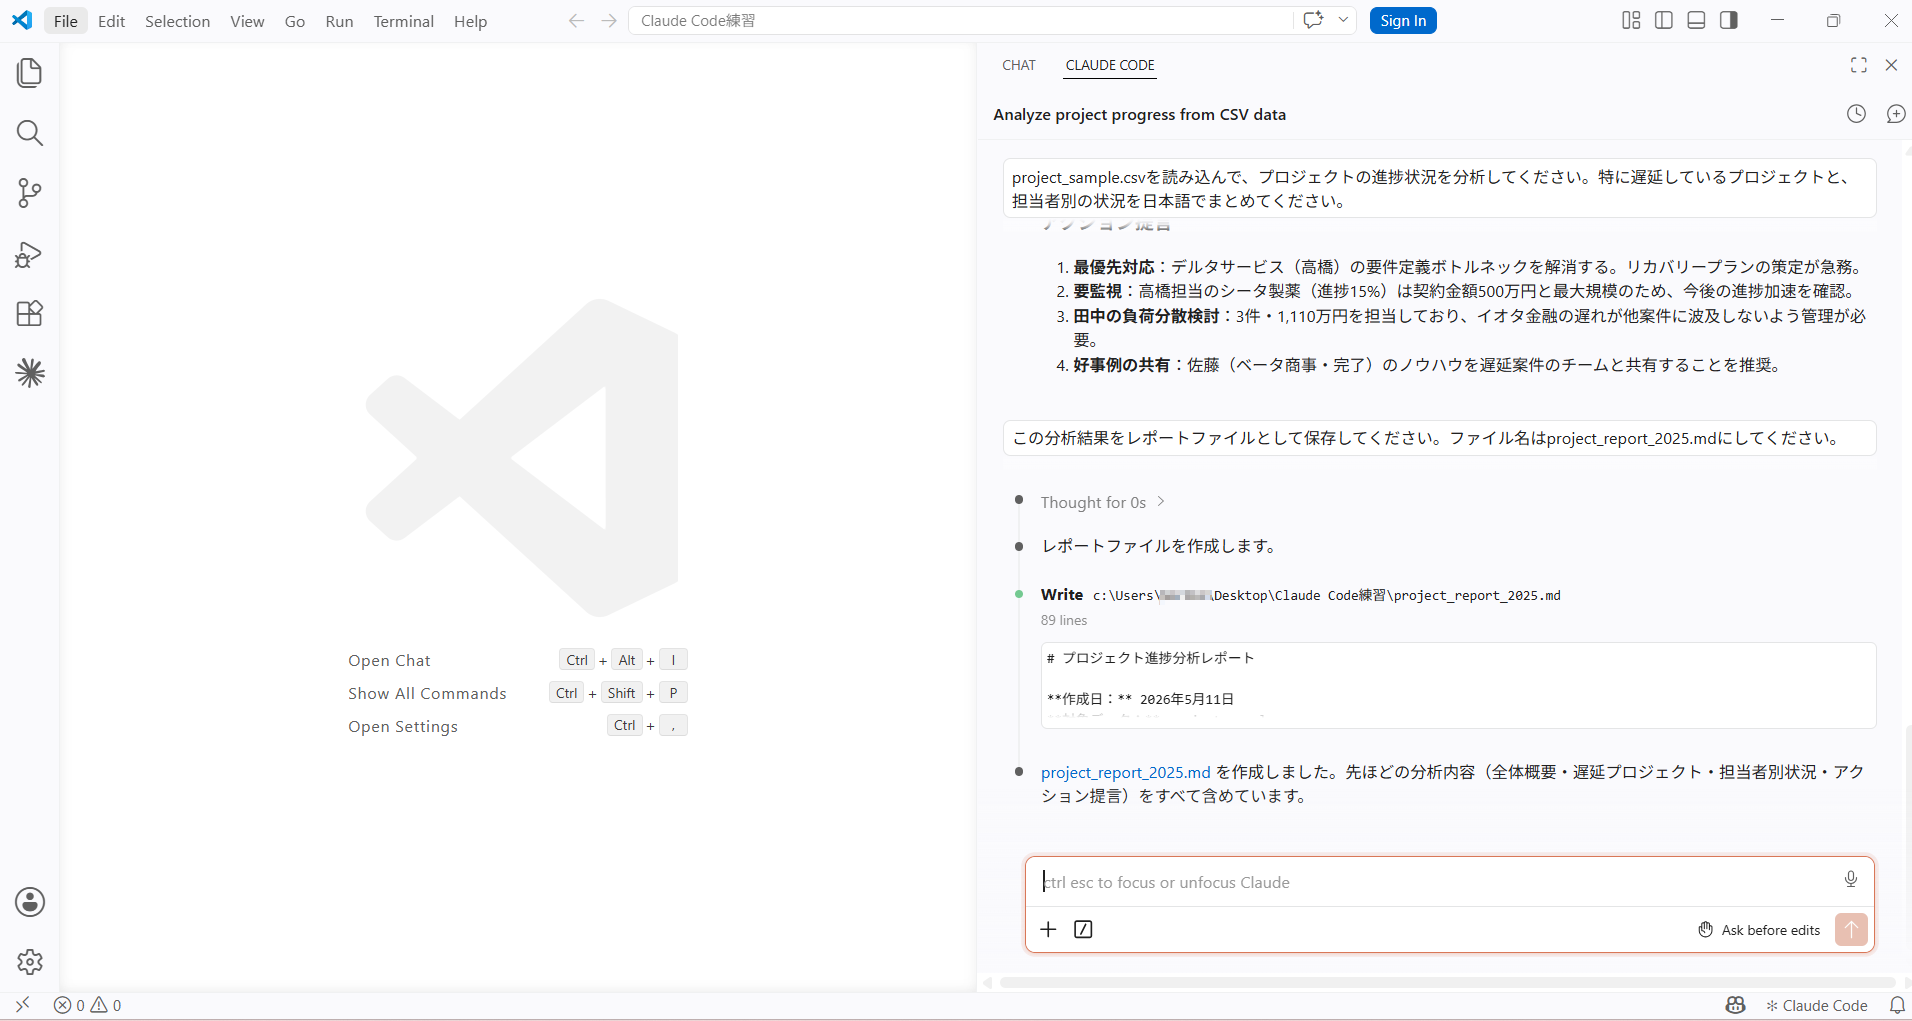Image resolution: width=1912 pixels, height=1021 pixels.
Task: Open Source Control view
Action: [x=30, y=193]
